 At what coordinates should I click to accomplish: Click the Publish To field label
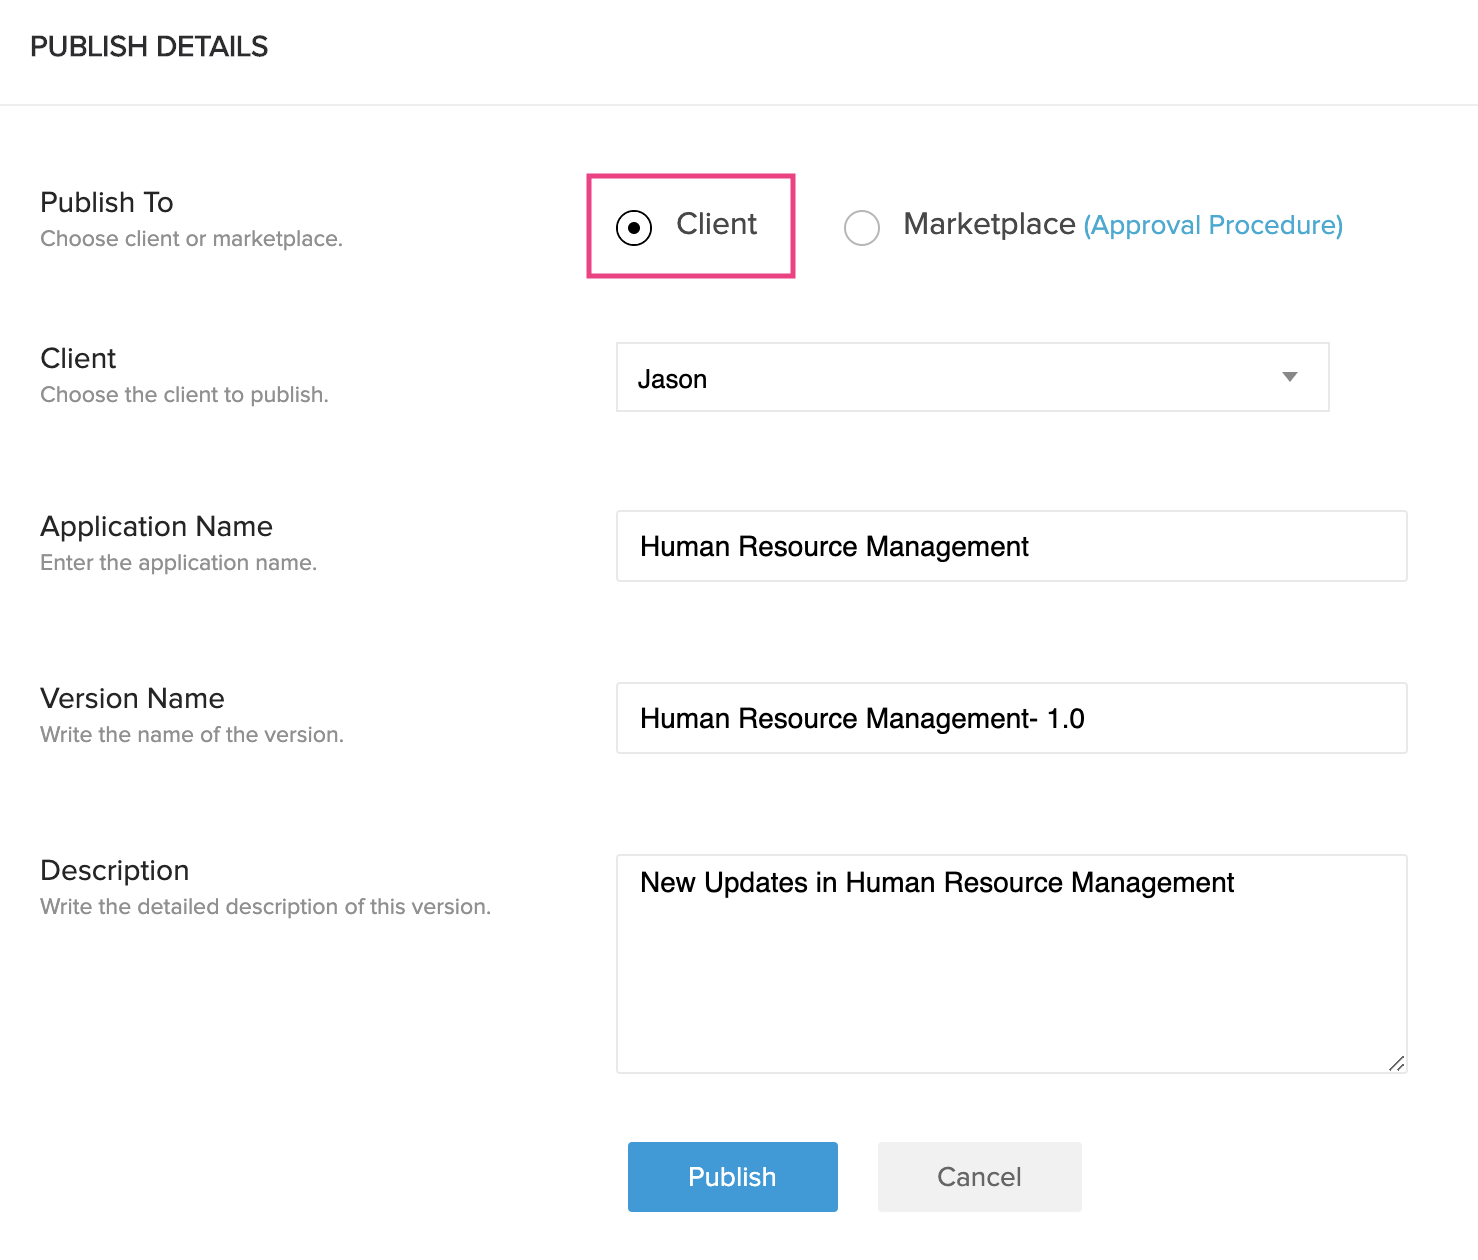pos(107,202)
